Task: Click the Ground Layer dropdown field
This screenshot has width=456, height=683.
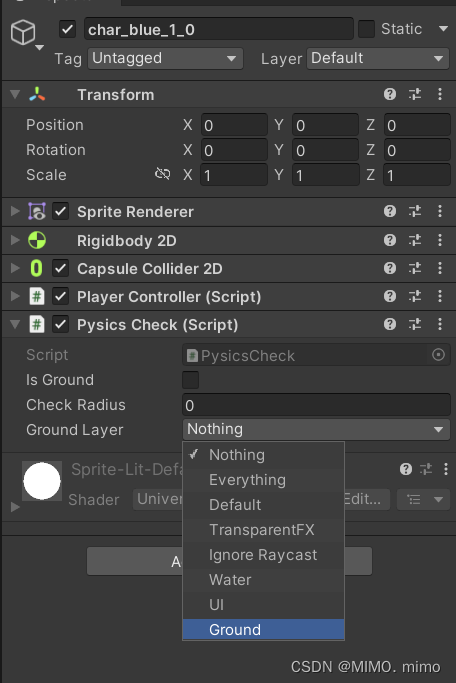Action: point(316,429)
